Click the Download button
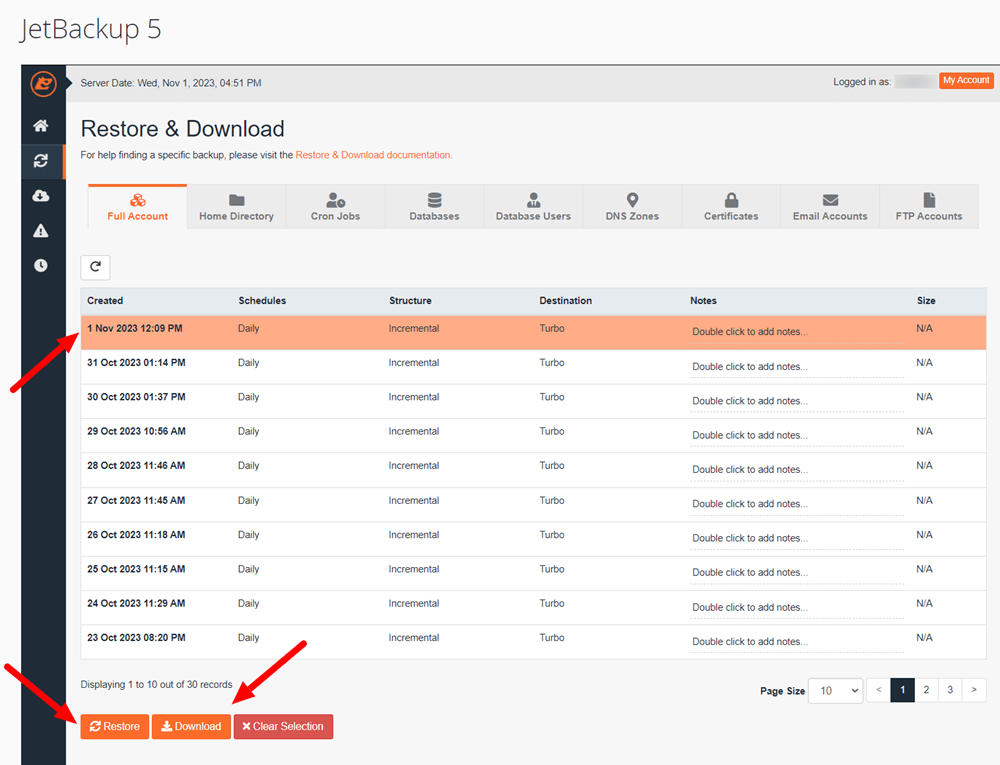The width and height of the screenshot is (1000, 765). pyautogui.click(x=191, y=727)
